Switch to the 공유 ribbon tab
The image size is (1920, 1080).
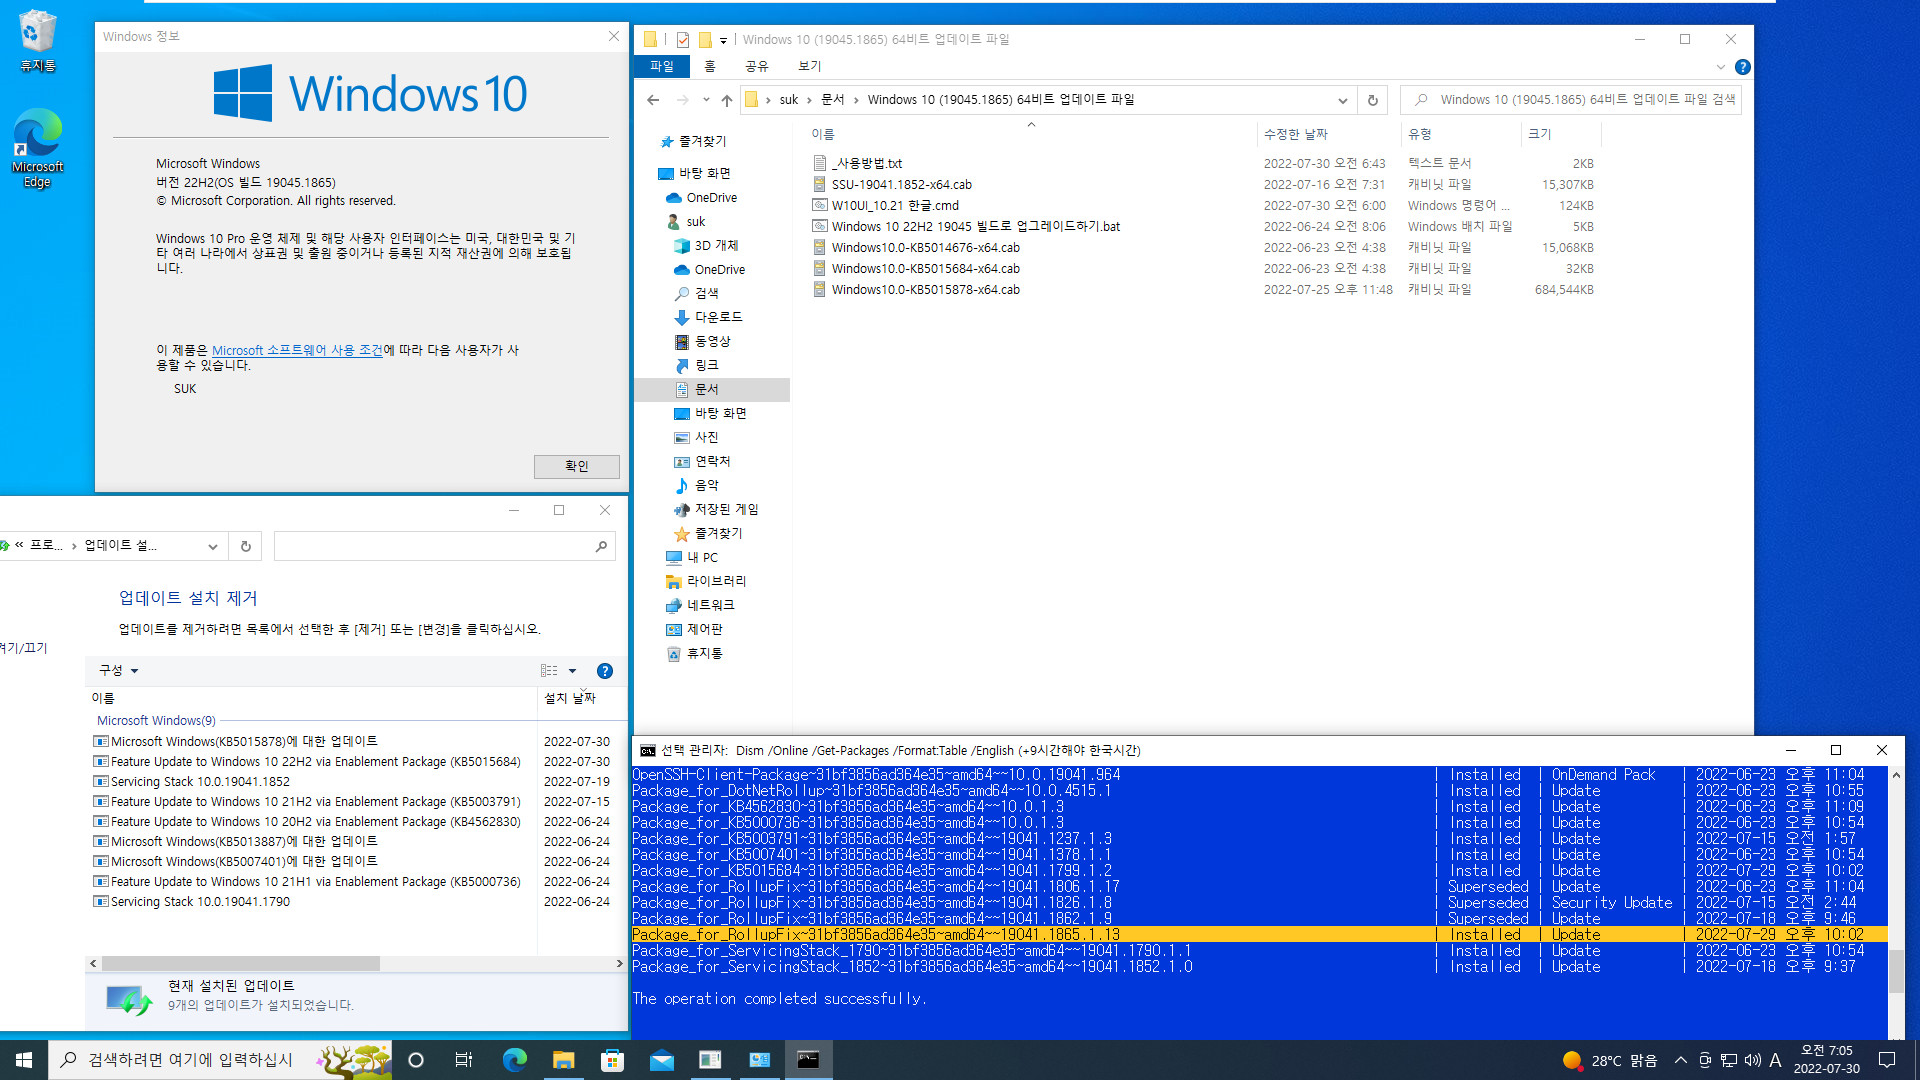click(757, 66)
